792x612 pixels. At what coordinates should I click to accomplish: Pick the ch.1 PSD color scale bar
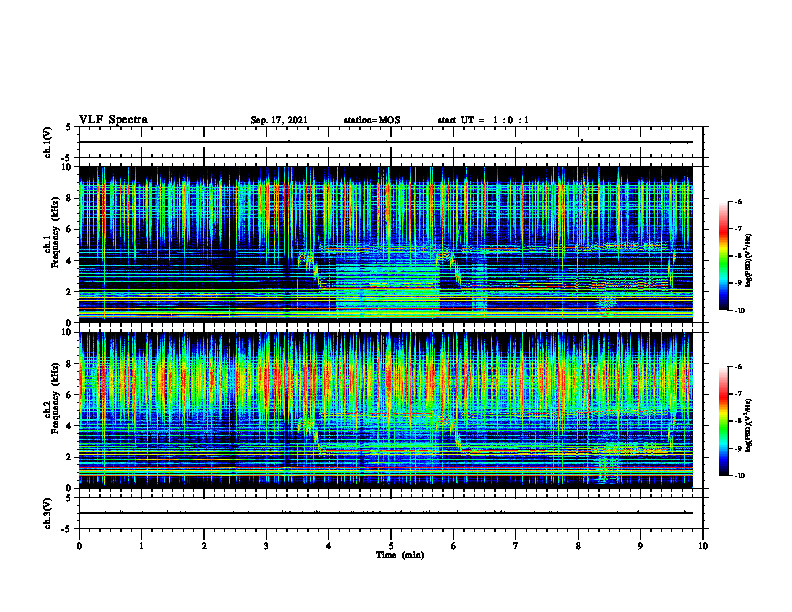pyautogui.click(x=723, y=256)
